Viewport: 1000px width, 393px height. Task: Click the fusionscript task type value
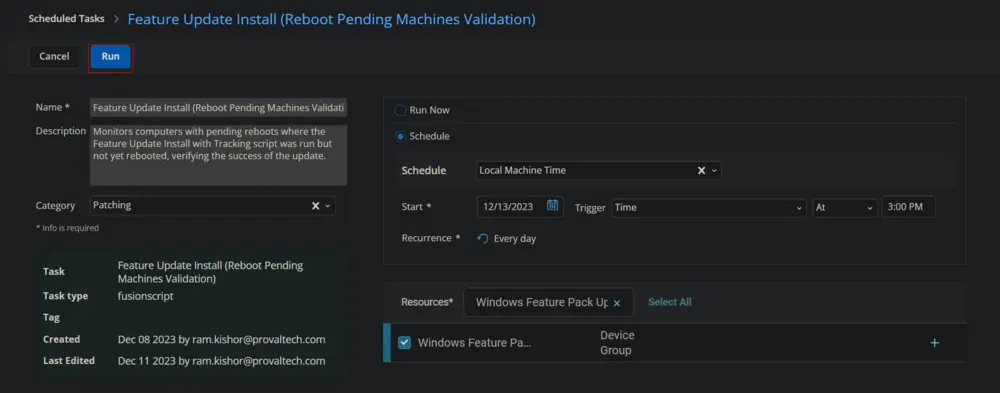(x=145, y=296)
